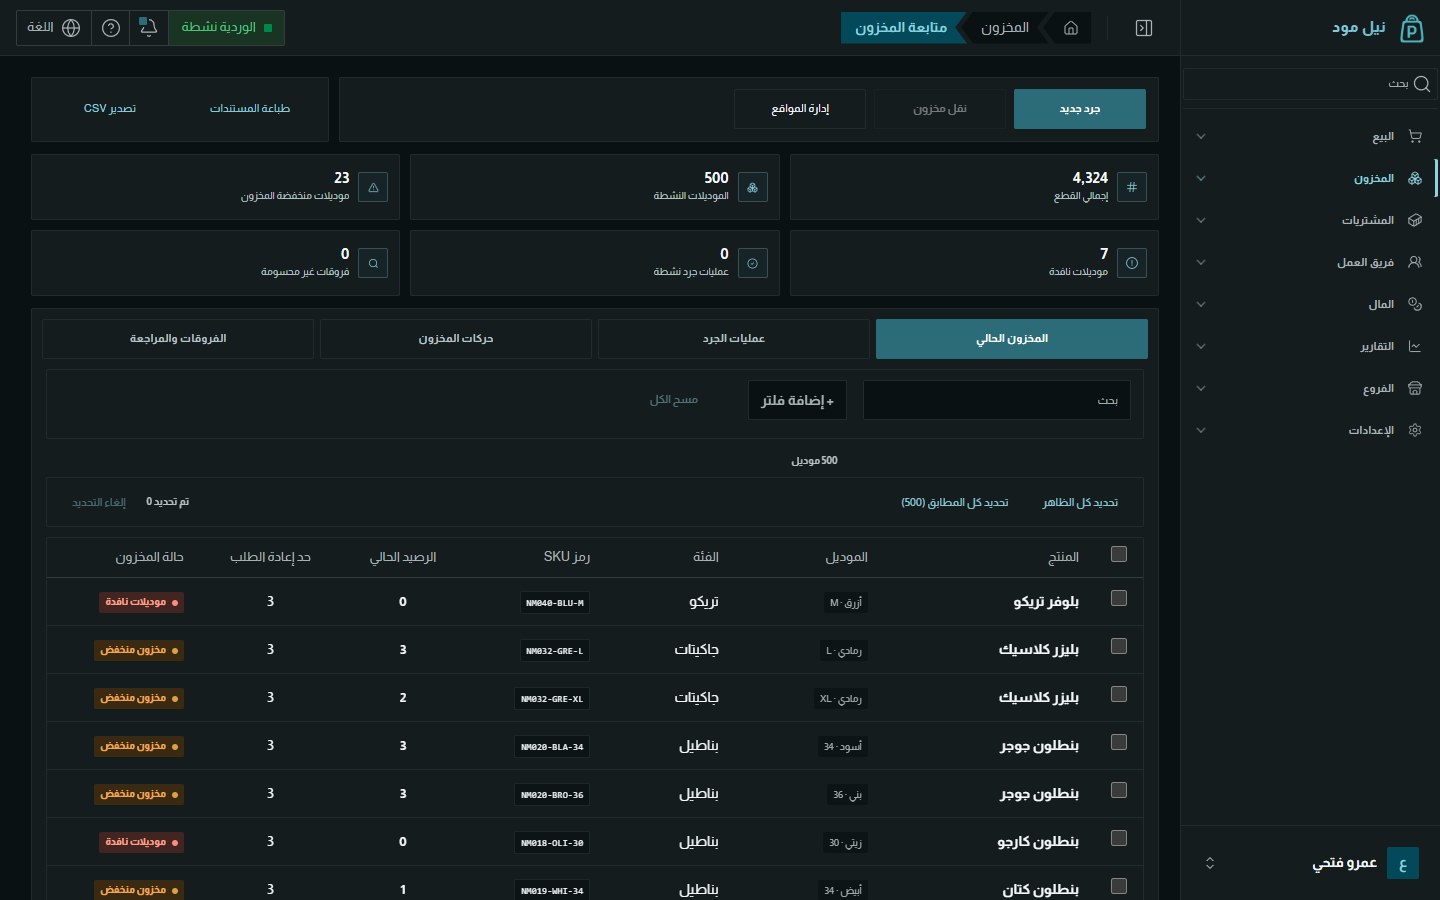This screenshot has height=900, width=1440.
Task: Expand the المال section chevron
Action: 1201,304
